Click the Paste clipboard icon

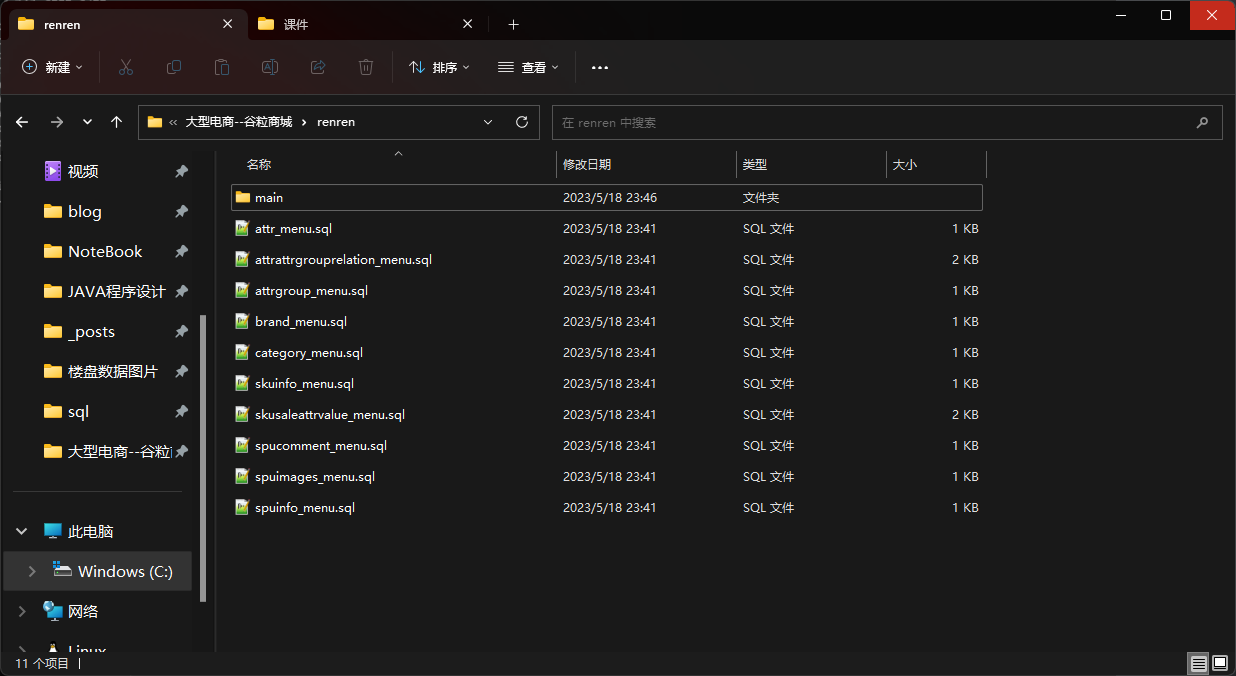pos(222,67)
